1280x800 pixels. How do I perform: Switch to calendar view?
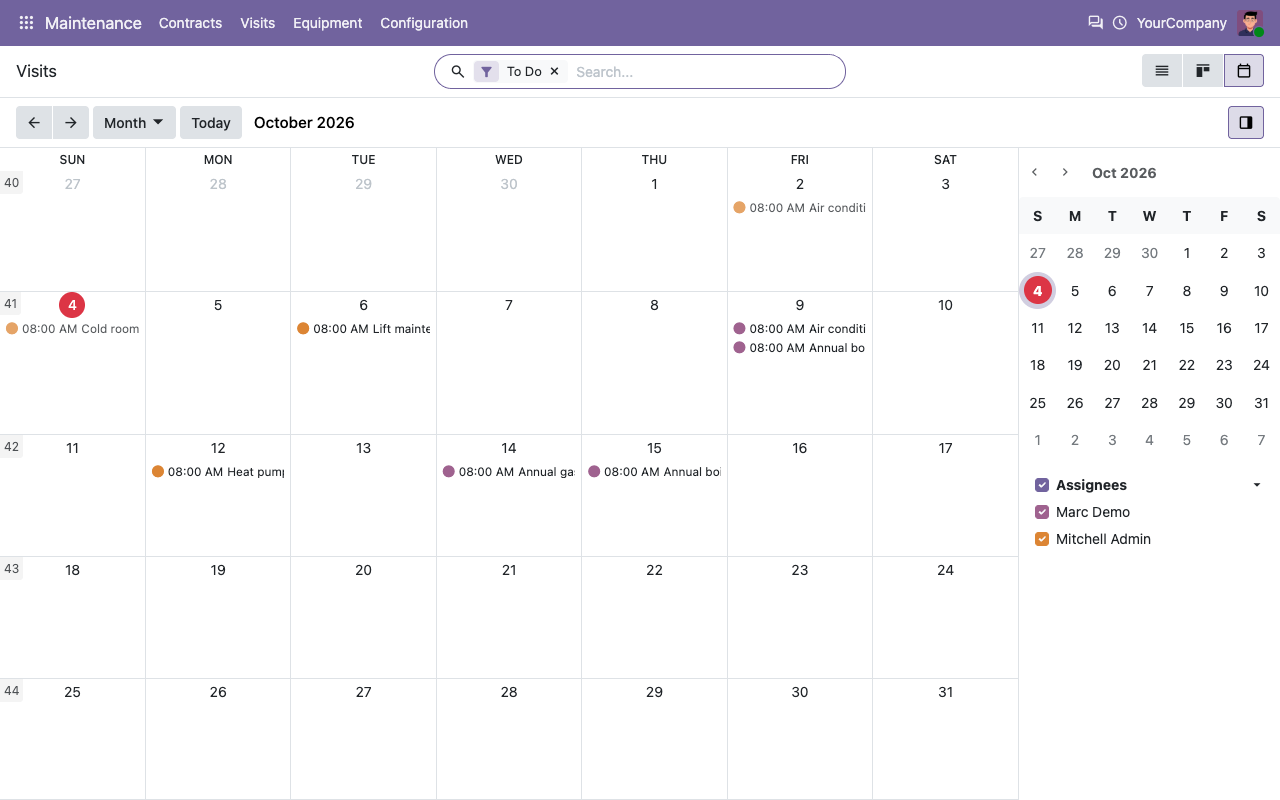(1244, 71)
